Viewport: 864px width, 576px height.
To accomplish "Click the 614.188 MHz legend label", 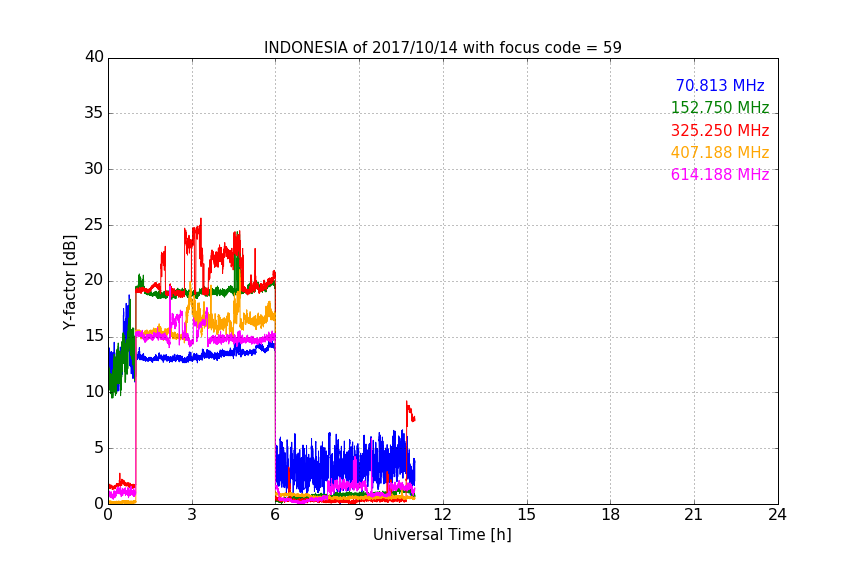I will click(720, 174).
